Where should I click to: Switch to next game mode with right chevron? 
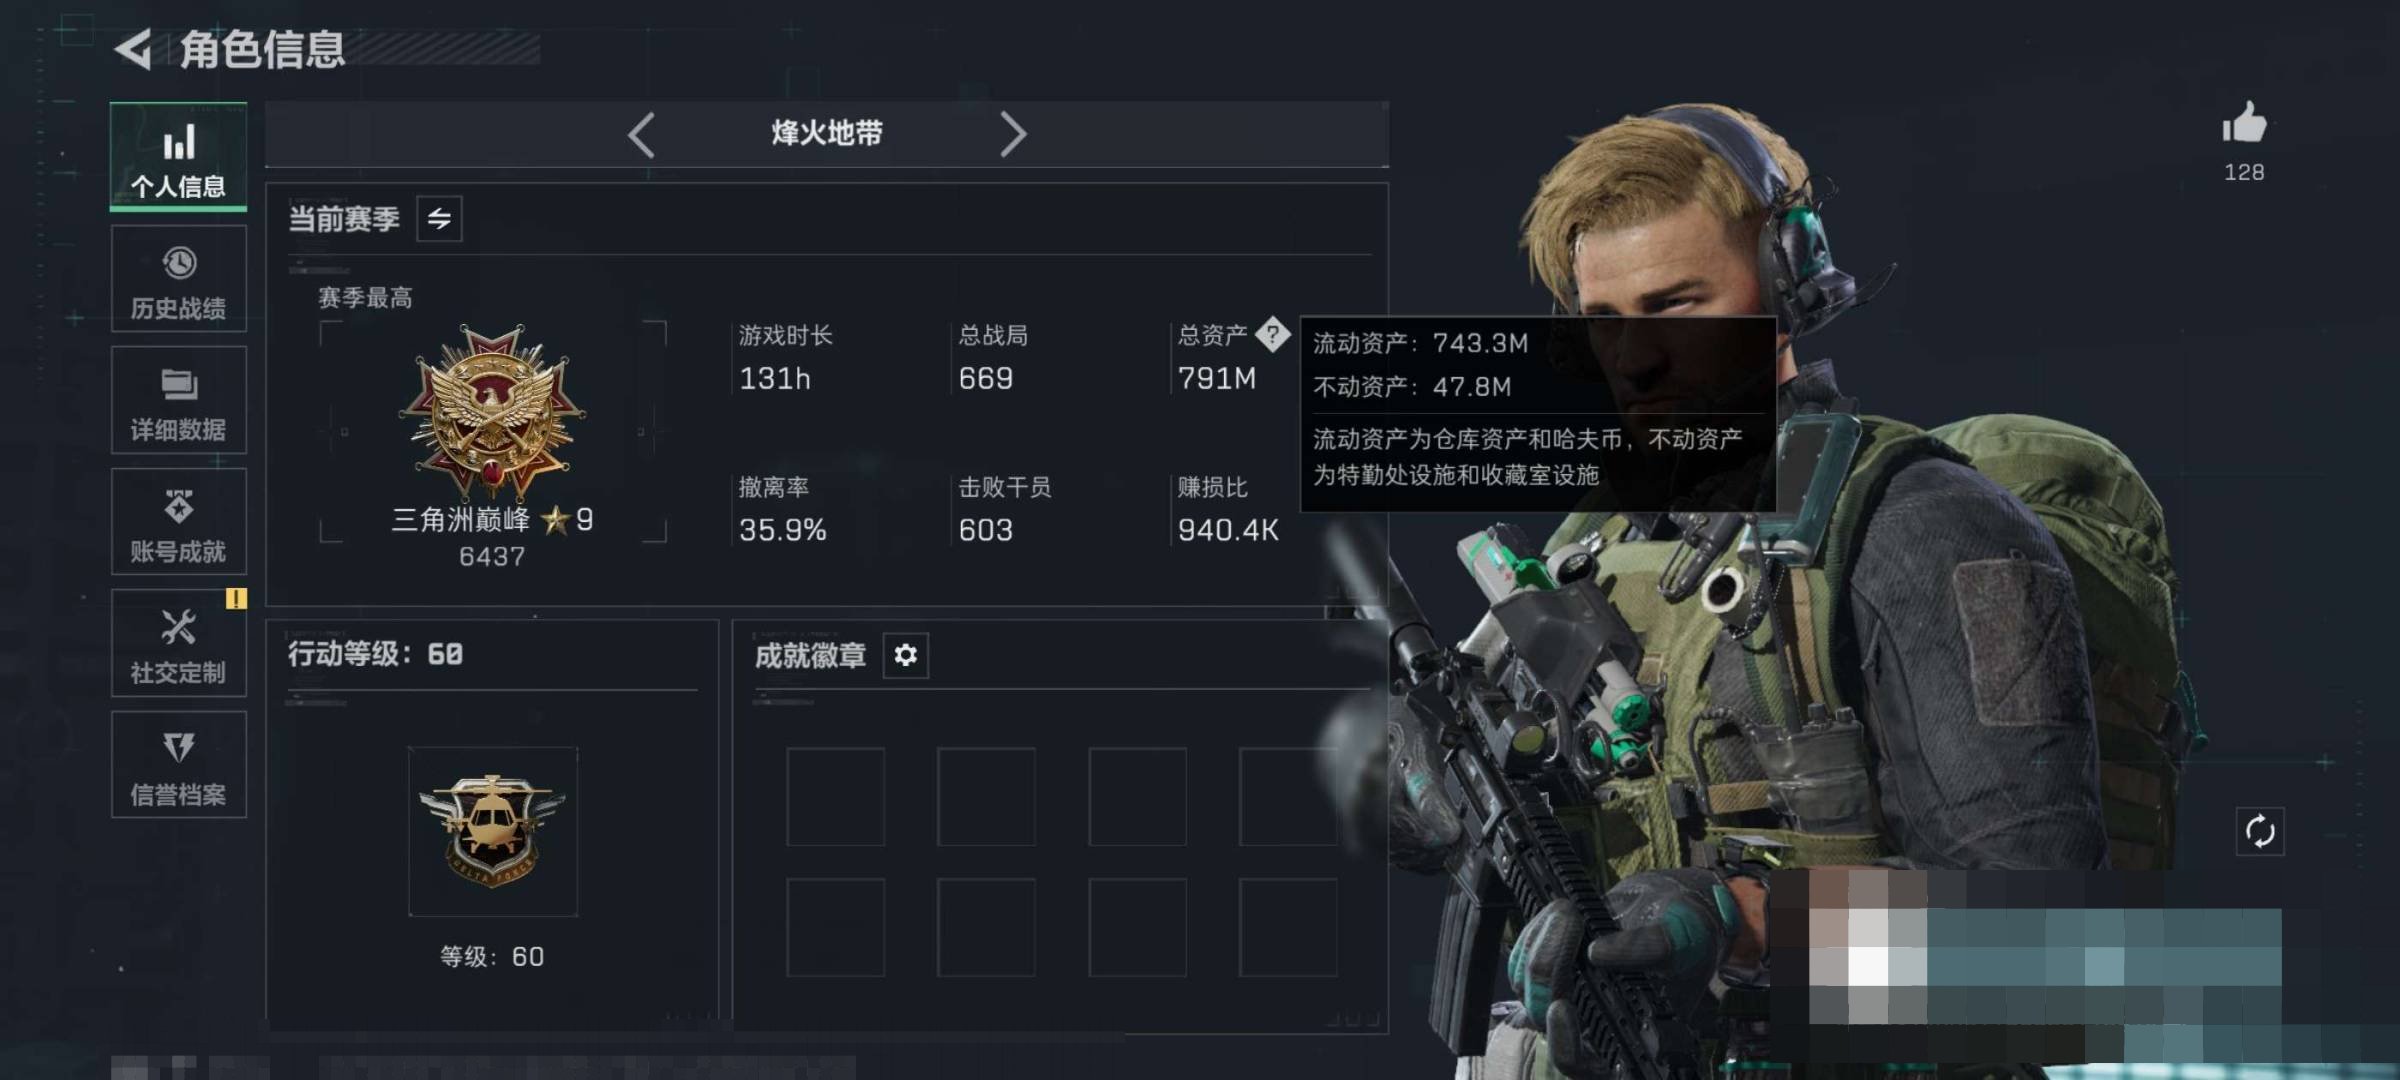(1012, 134)
